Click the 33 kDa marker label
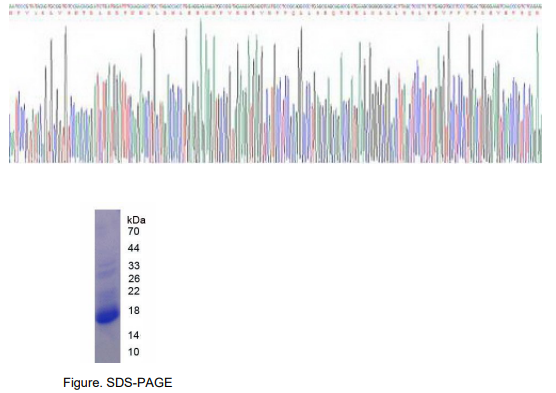 click(134, 265)
